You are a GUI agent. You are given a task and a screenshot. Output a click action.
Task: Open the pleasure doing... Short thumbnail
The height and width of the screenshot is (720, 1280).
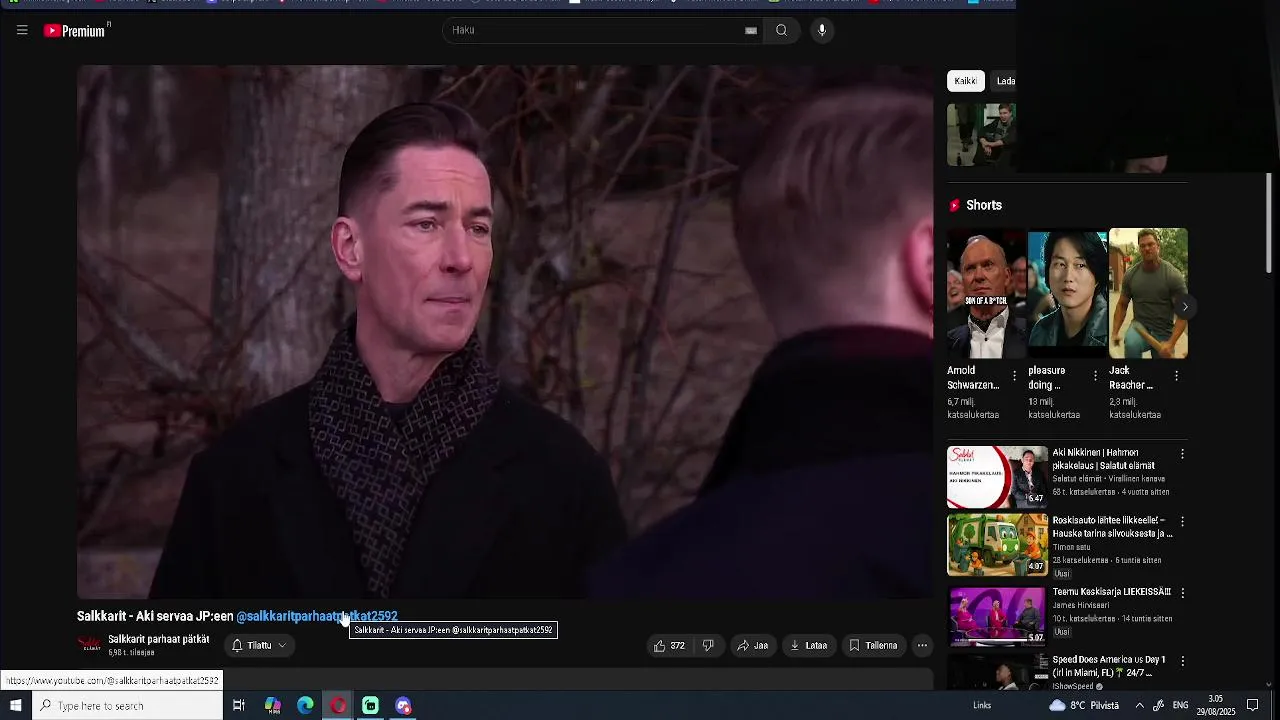click(1068, 294)
